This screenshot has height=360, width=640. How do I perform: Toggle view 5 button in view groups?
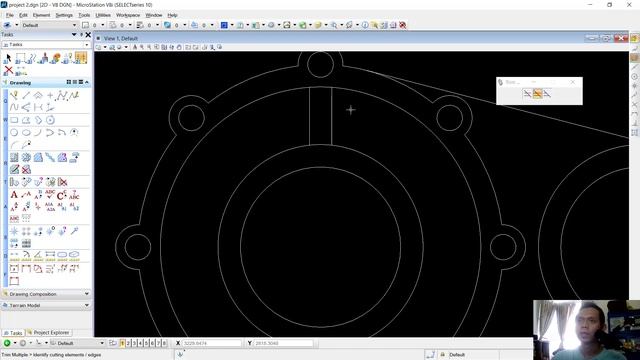pyautogui.click(x=147, y=343)
